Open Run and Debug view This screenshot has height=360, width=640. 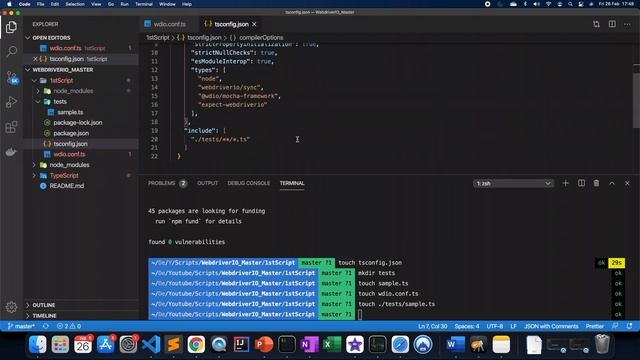pos(11,102)
